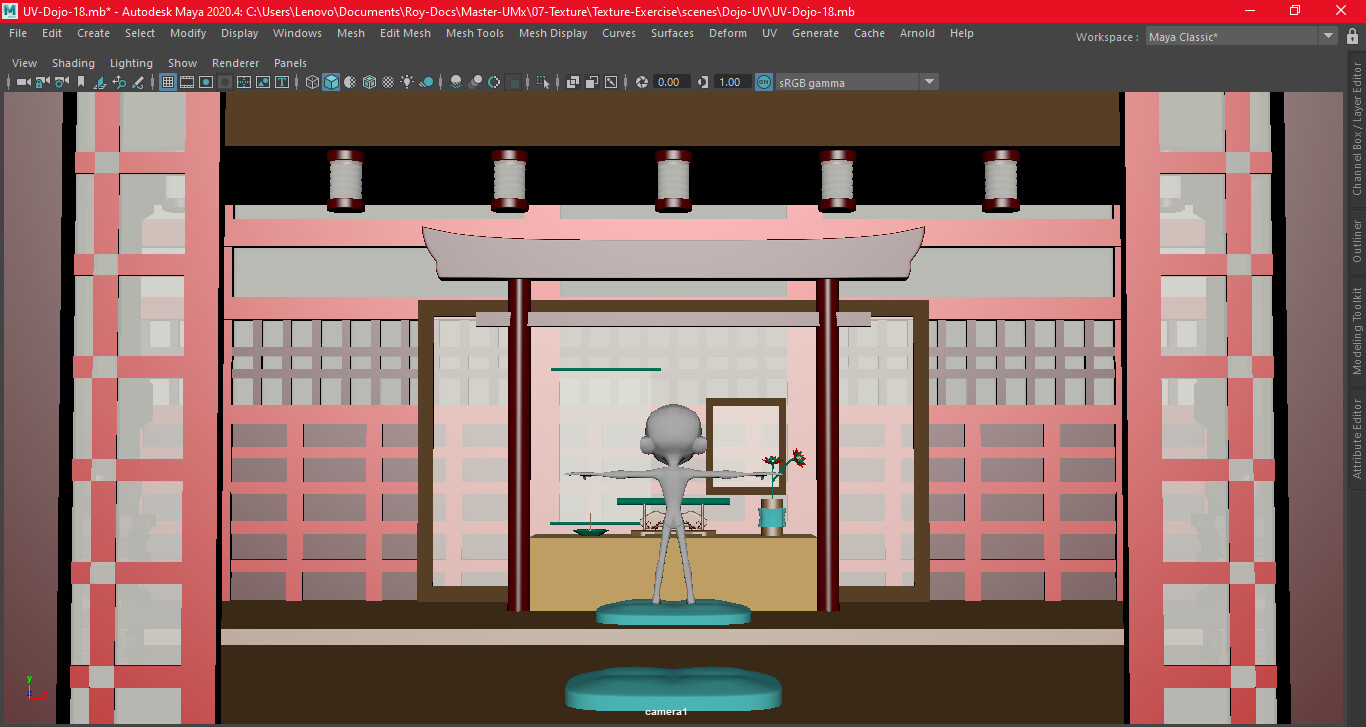
Task: Toggle the viewport grid display
Action: (167, 82)
